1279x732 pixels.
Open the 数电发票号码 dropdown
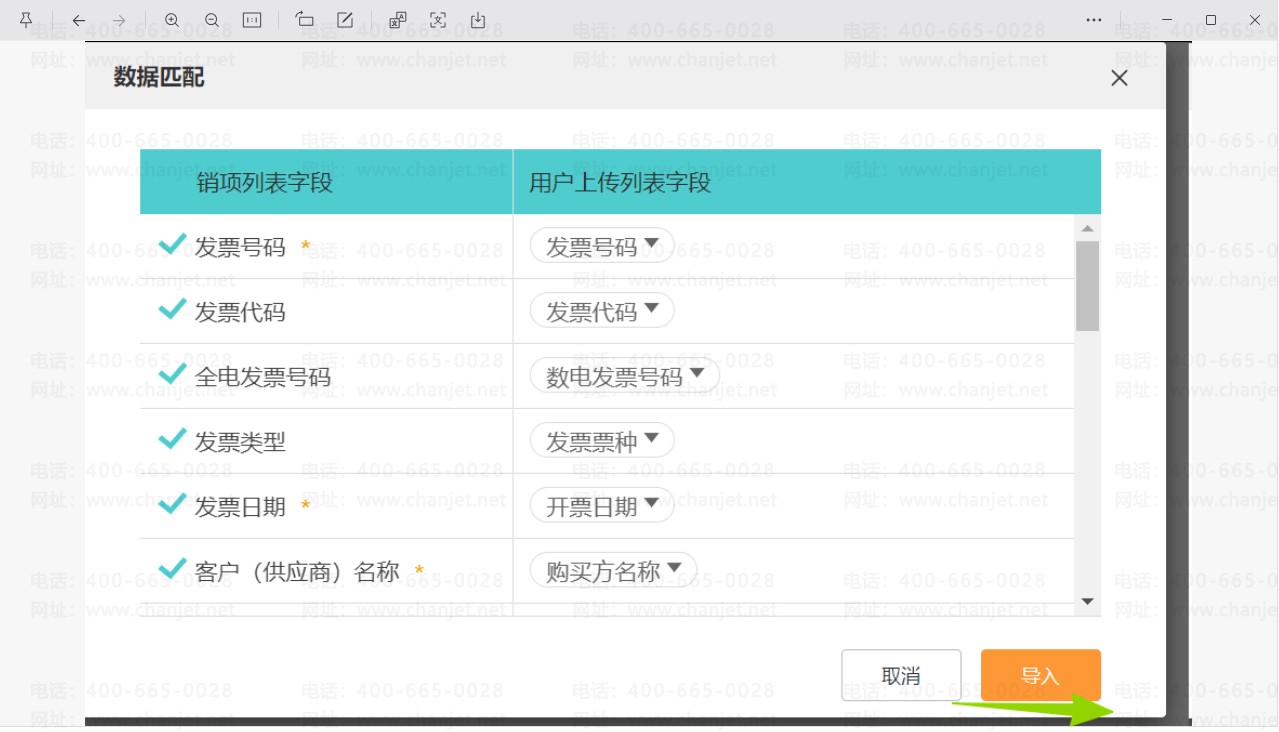(625, 376)
